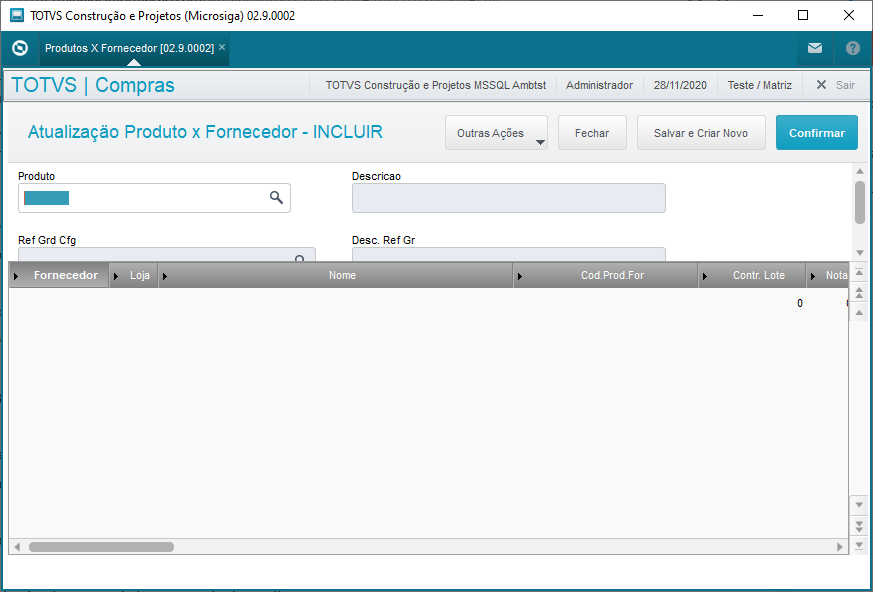Click the Fornecedor column header arrow
This screenshot has width=873, height=592.
17,276
